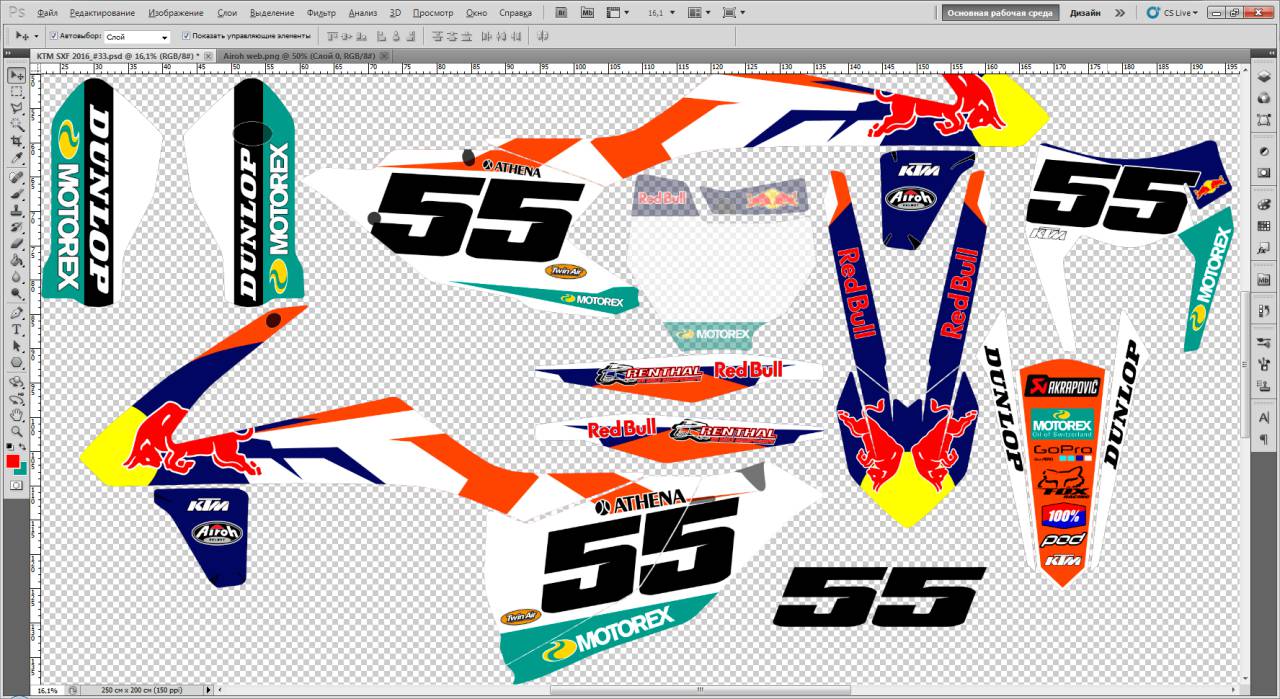Image resolution: width=1280 pixels, height=699 pixels.
Task: Select the Polygonal Lasso tool
Action: [x=17, y=109]
